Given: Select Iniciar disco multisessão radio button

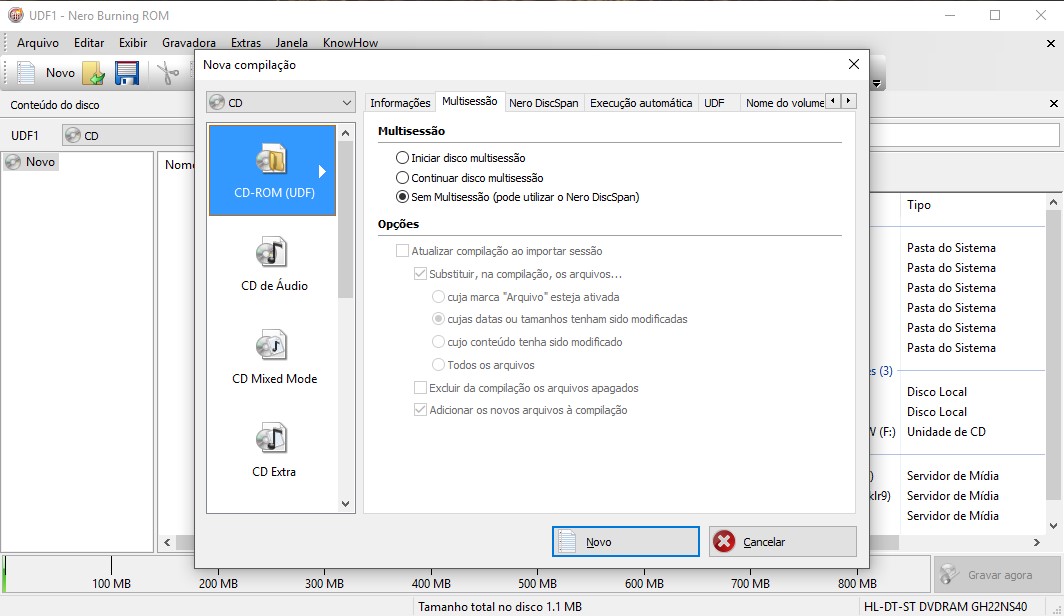Looking at the screenshot, I should (x=402, y=157).
